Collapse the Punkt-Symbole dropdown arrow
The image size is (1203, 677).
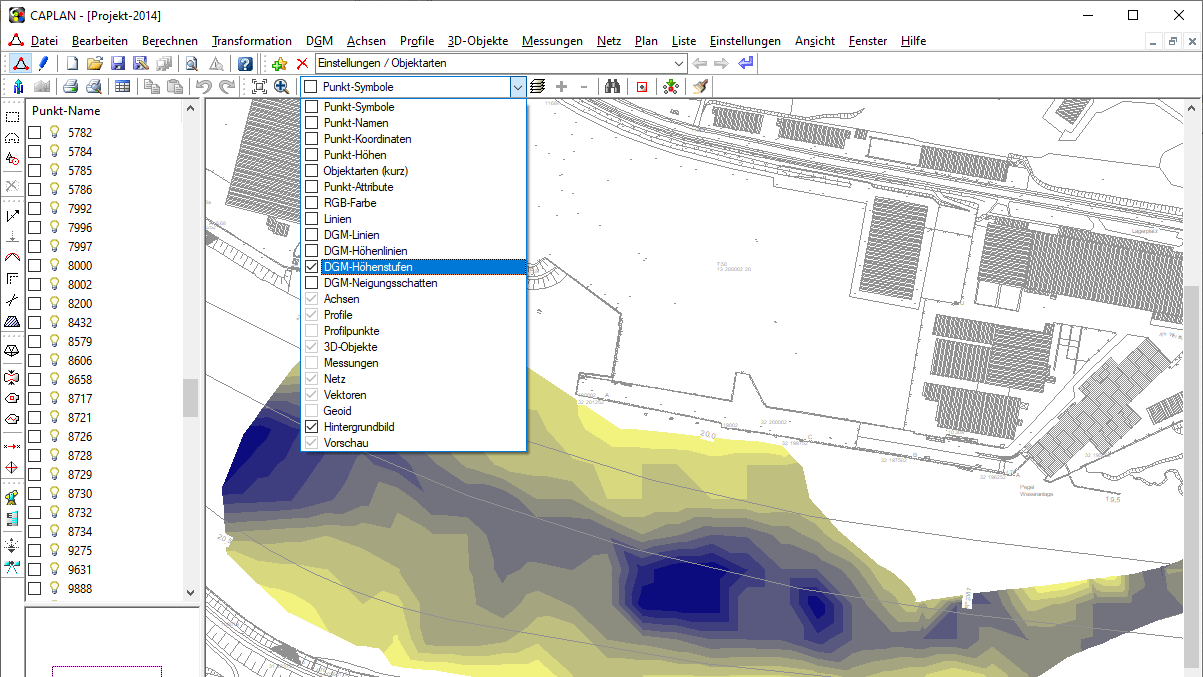click(x=517, y=87)
